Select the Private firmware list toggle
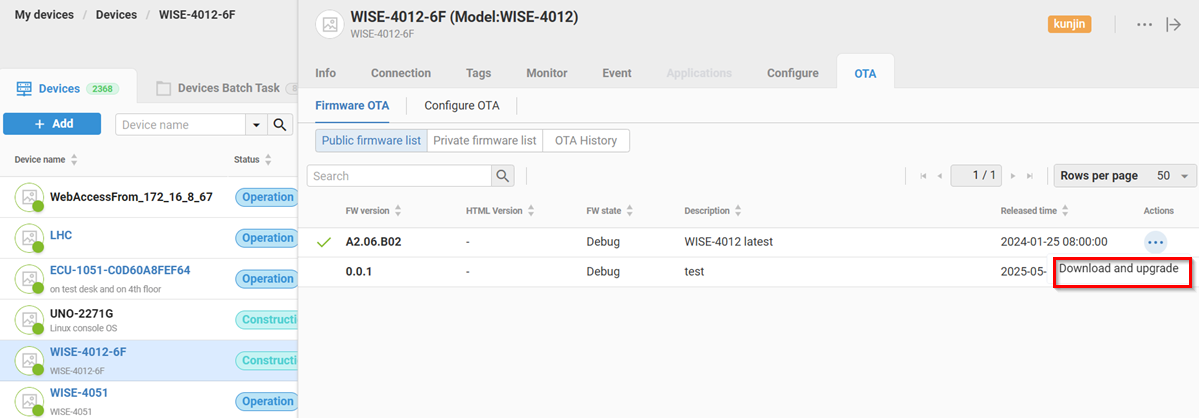Viewport: 1199px width, 418px height. (x=484, y=141)
